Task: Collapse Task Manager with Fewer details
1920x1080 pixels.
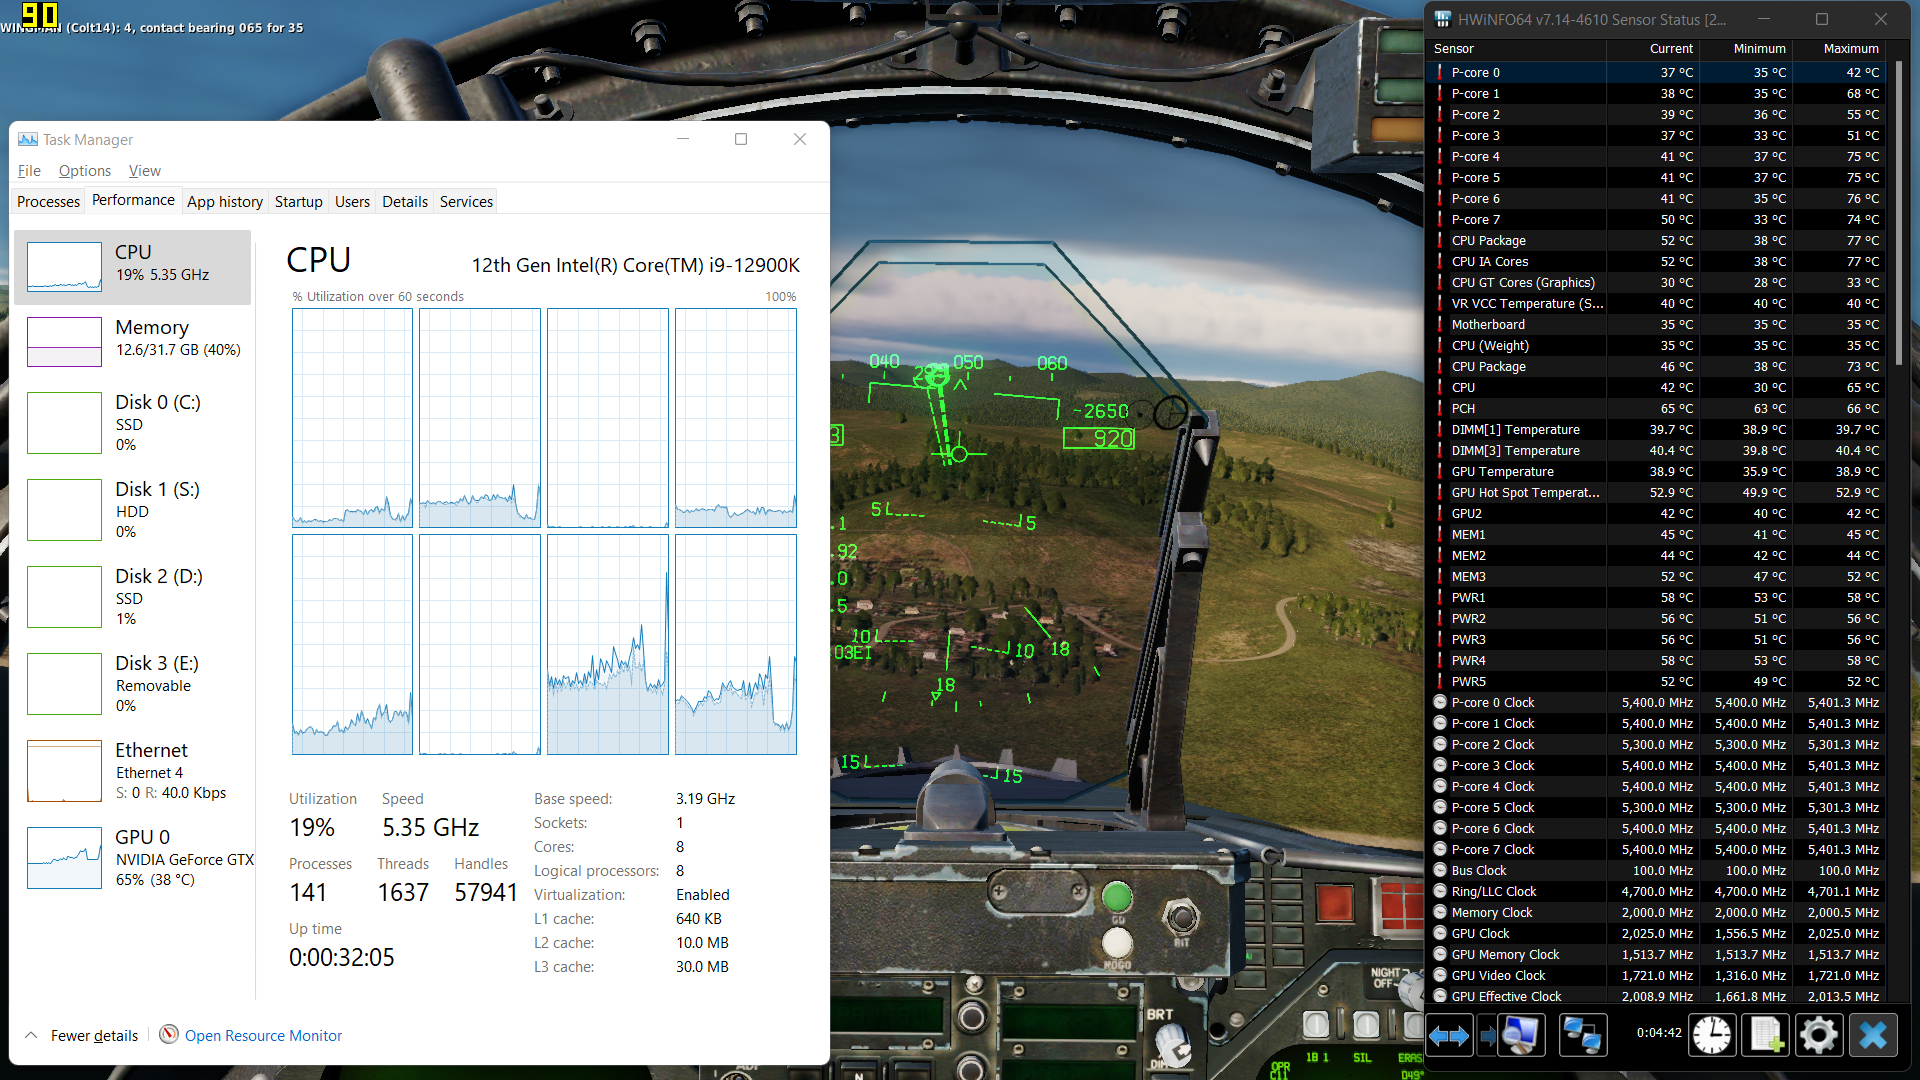Action: (x=83, y=1035)
